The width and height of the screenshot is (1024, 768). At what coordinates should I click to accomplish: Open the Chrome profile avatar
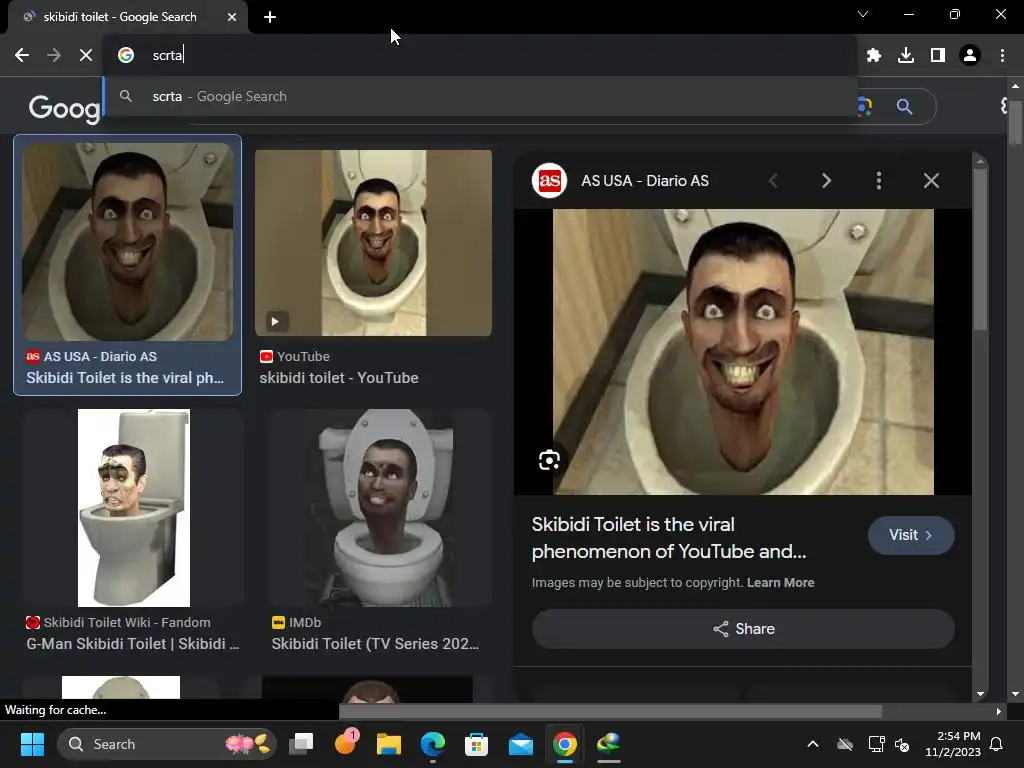point(970,56)
